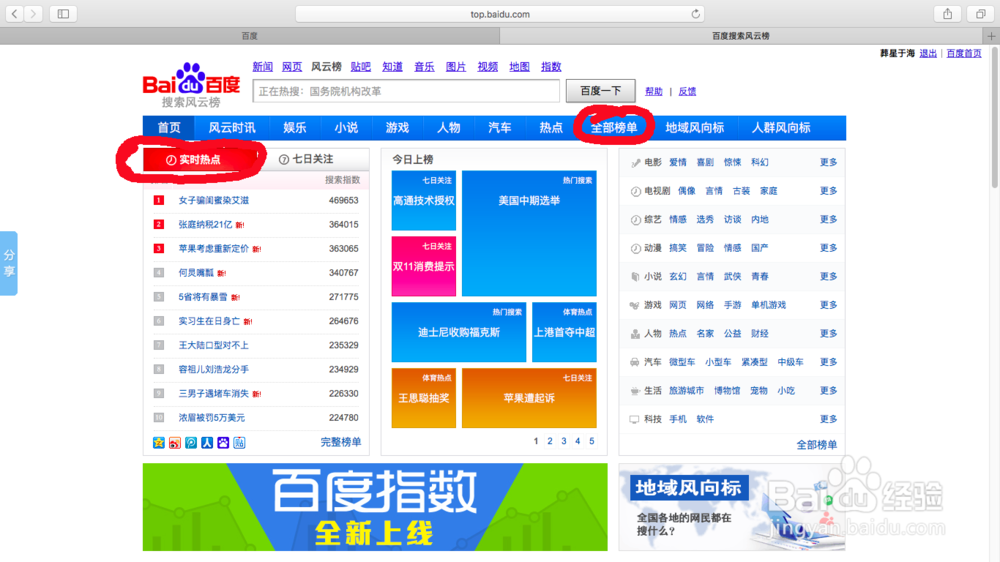This screenshot has height=562, width=1000.
Task: Open the 双11消费提示 pink tile
Action: 423,266
